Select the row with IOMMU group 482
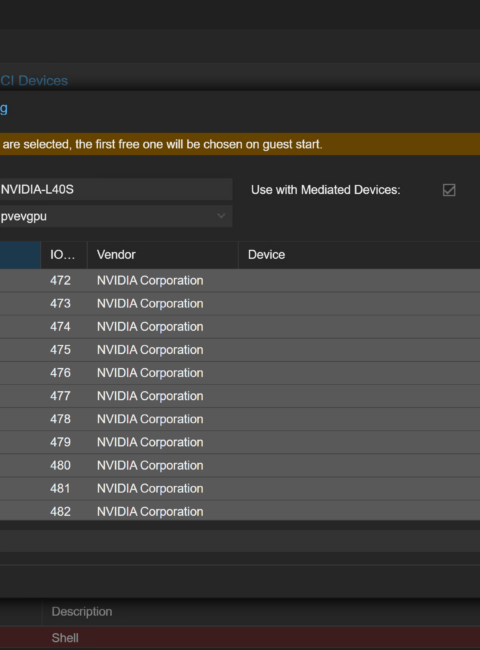480x650 pixels. tap(240, 511)
